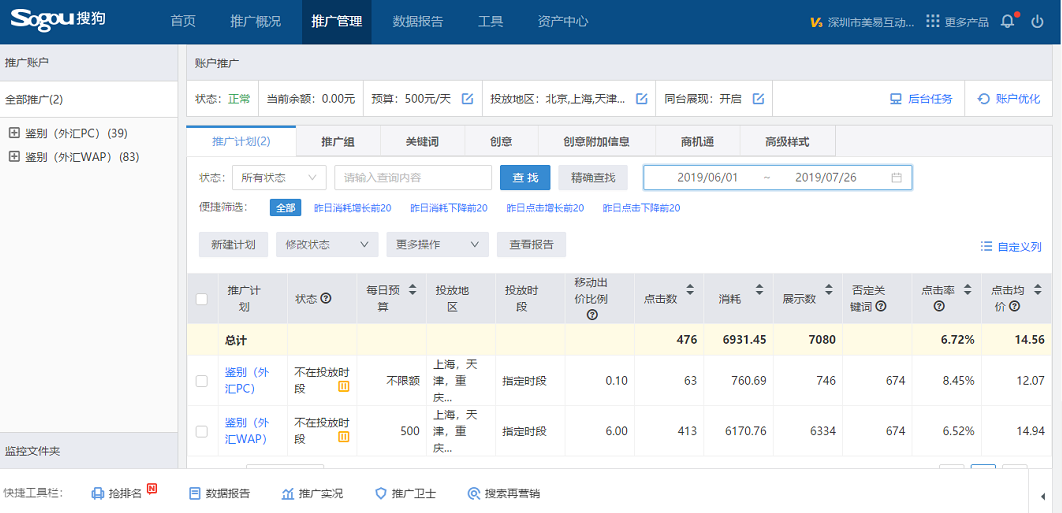Open the 修改状态 dropdown

pos(327,245)
